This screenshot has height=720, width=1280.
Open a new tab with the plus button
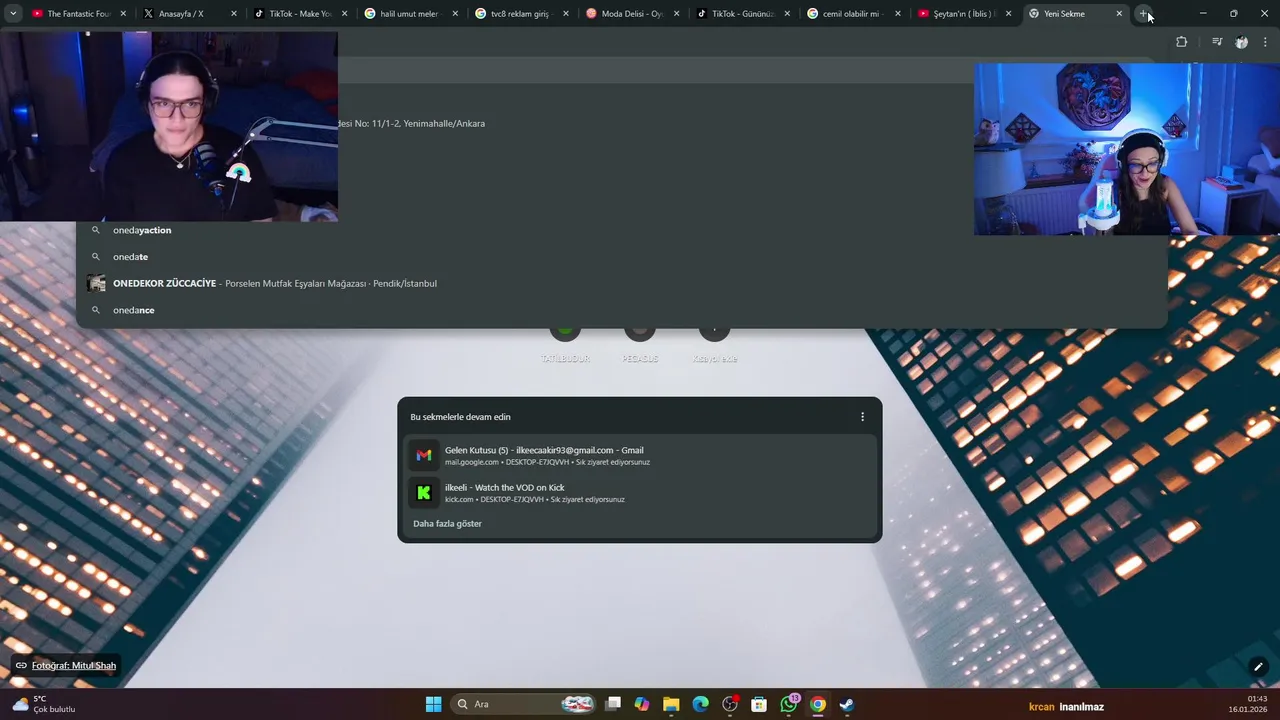pyautogui.click(x=1143, y=14)
